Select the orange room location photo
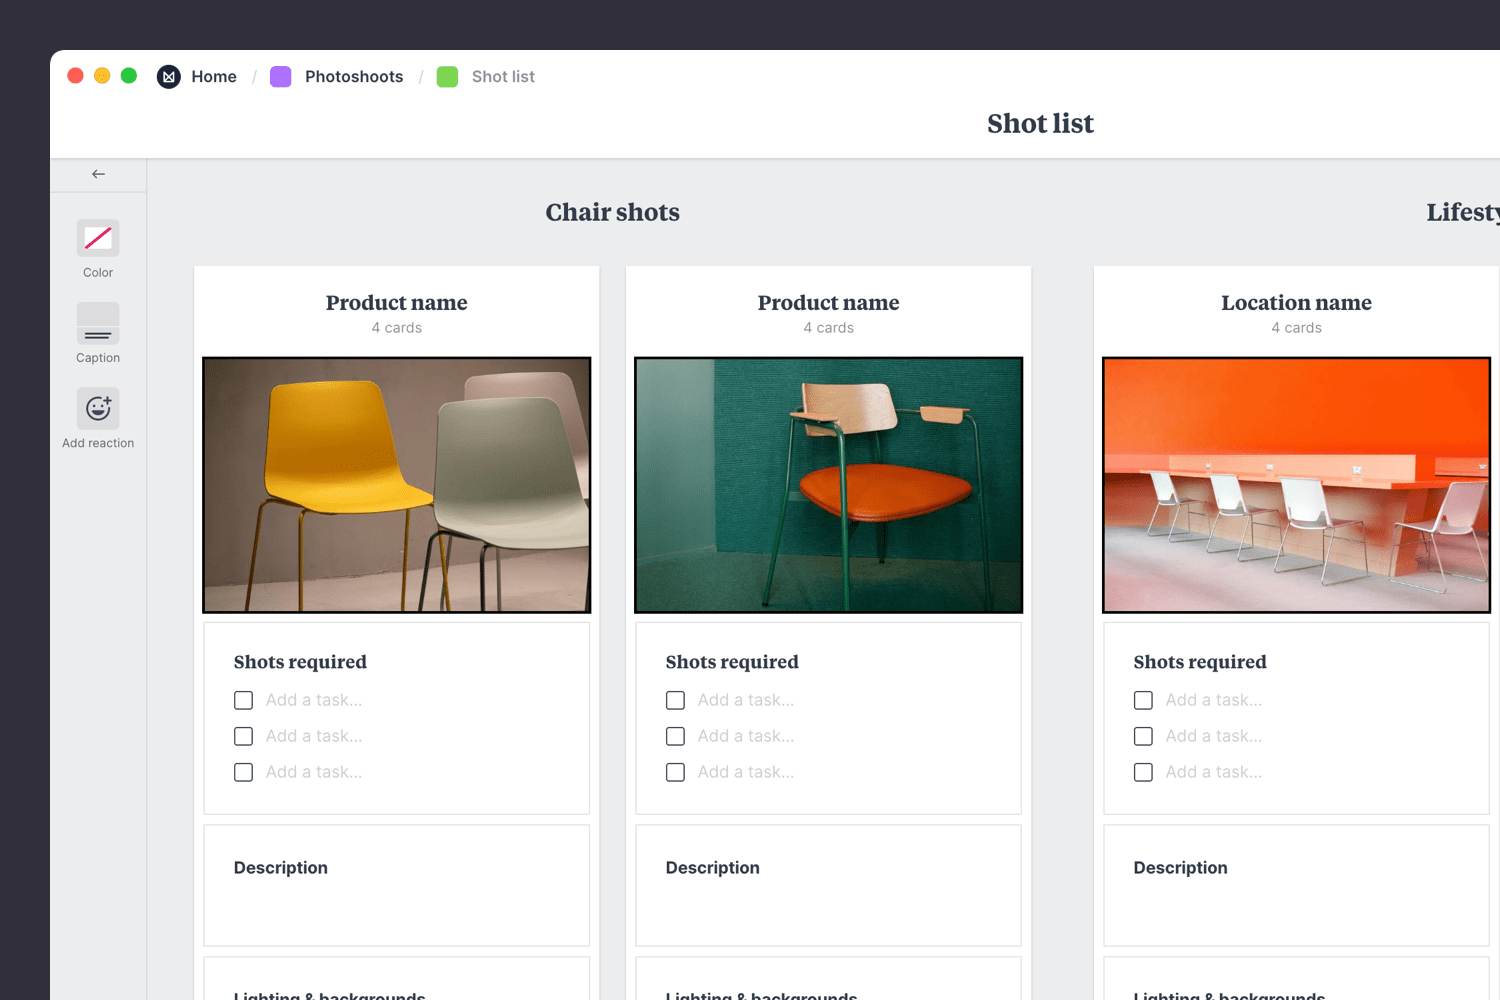1500x1000 pixels. [x=1296, y=485]
